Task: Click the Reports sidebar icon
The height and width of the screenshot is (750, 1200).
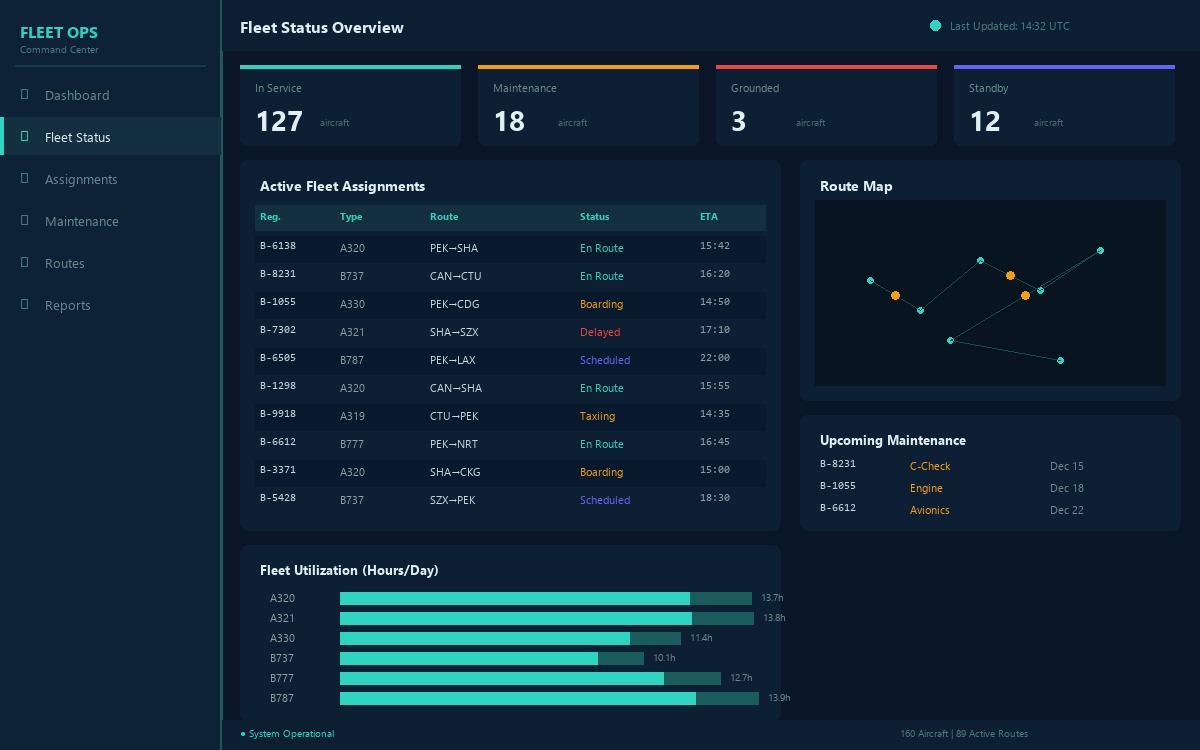Action: (23, 305)
